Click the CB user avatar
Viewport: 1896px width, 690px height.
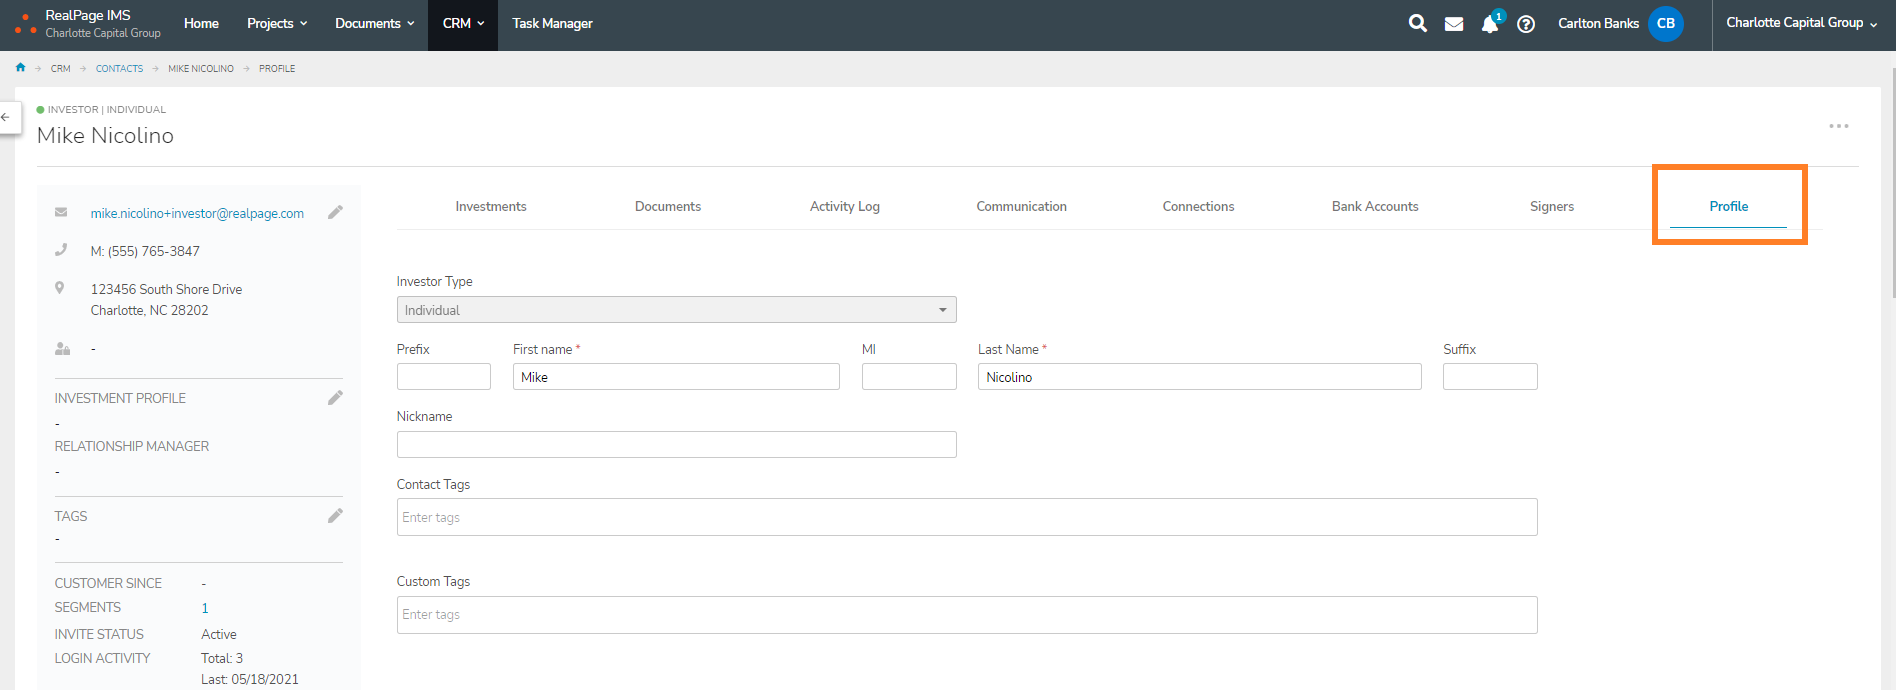click(1666, 24)
